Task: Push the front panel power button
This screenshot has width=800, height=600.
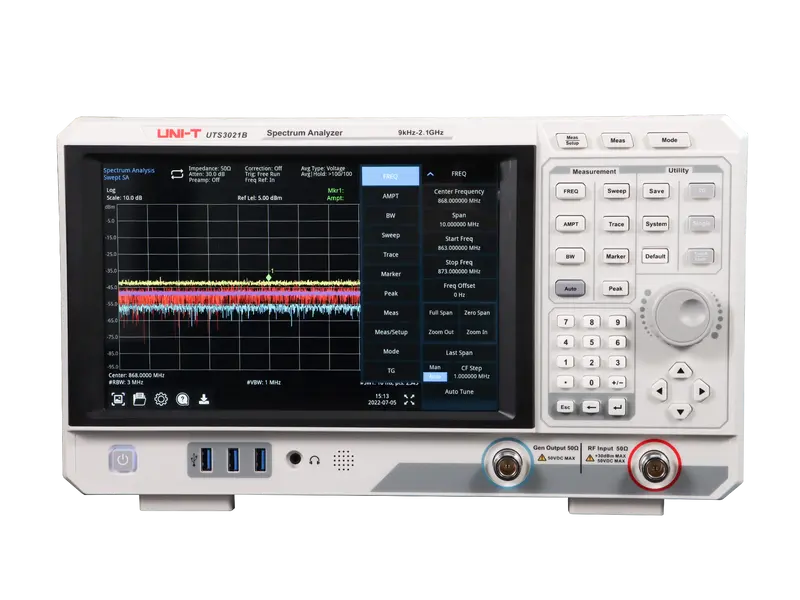Action: pos(122,459)
